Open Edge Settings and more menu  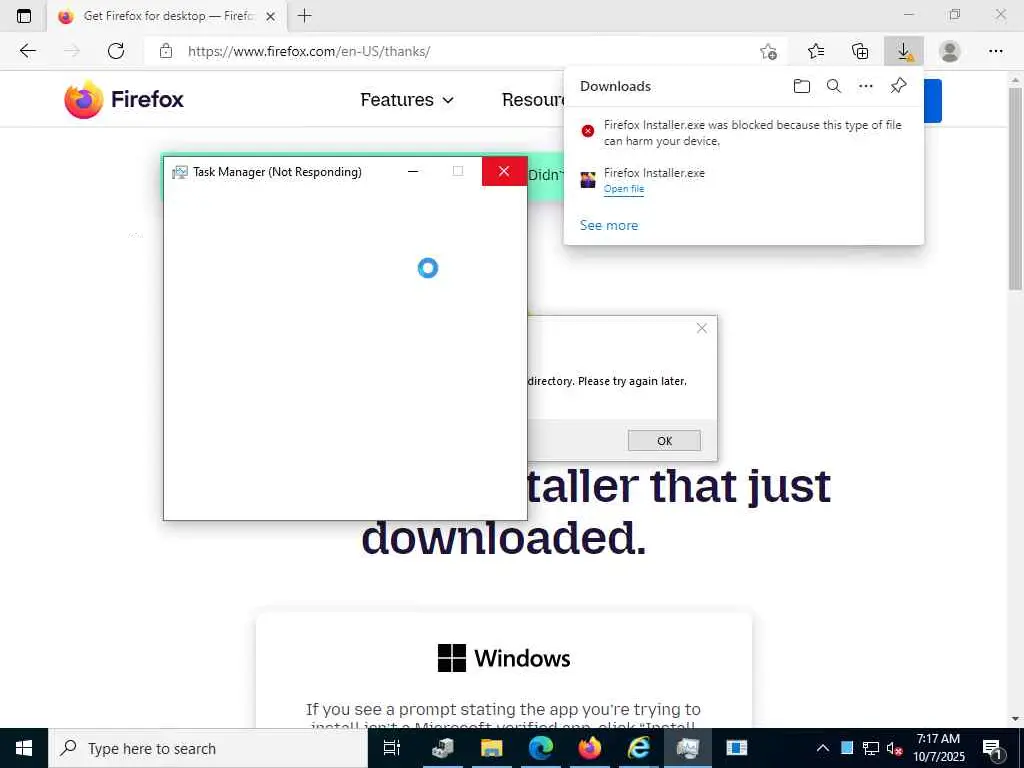(995, 51)
